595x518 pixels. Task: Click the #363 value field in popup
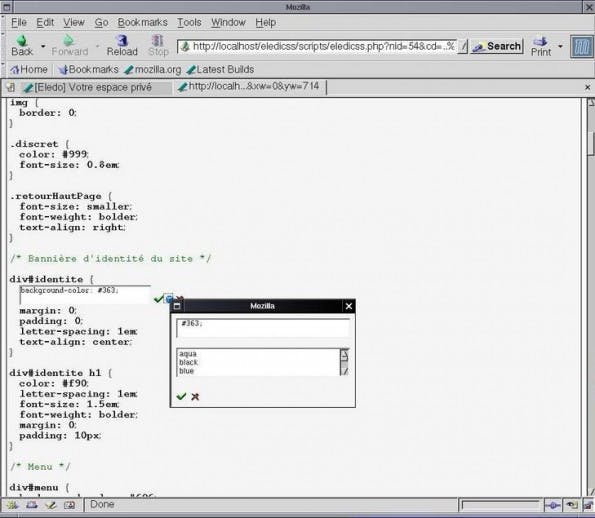[263, 328]
